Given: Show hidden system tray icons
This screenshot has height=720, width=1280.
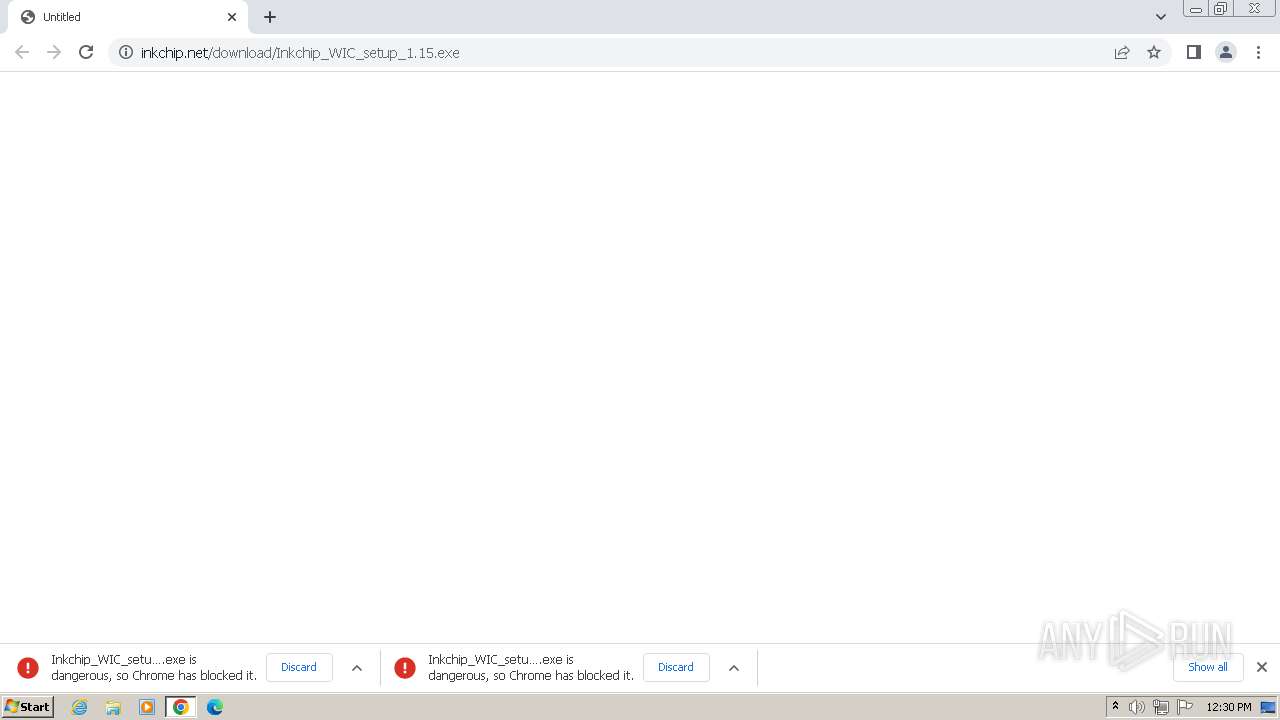Looking at the screenshot, I should (x=1115, y=707).
